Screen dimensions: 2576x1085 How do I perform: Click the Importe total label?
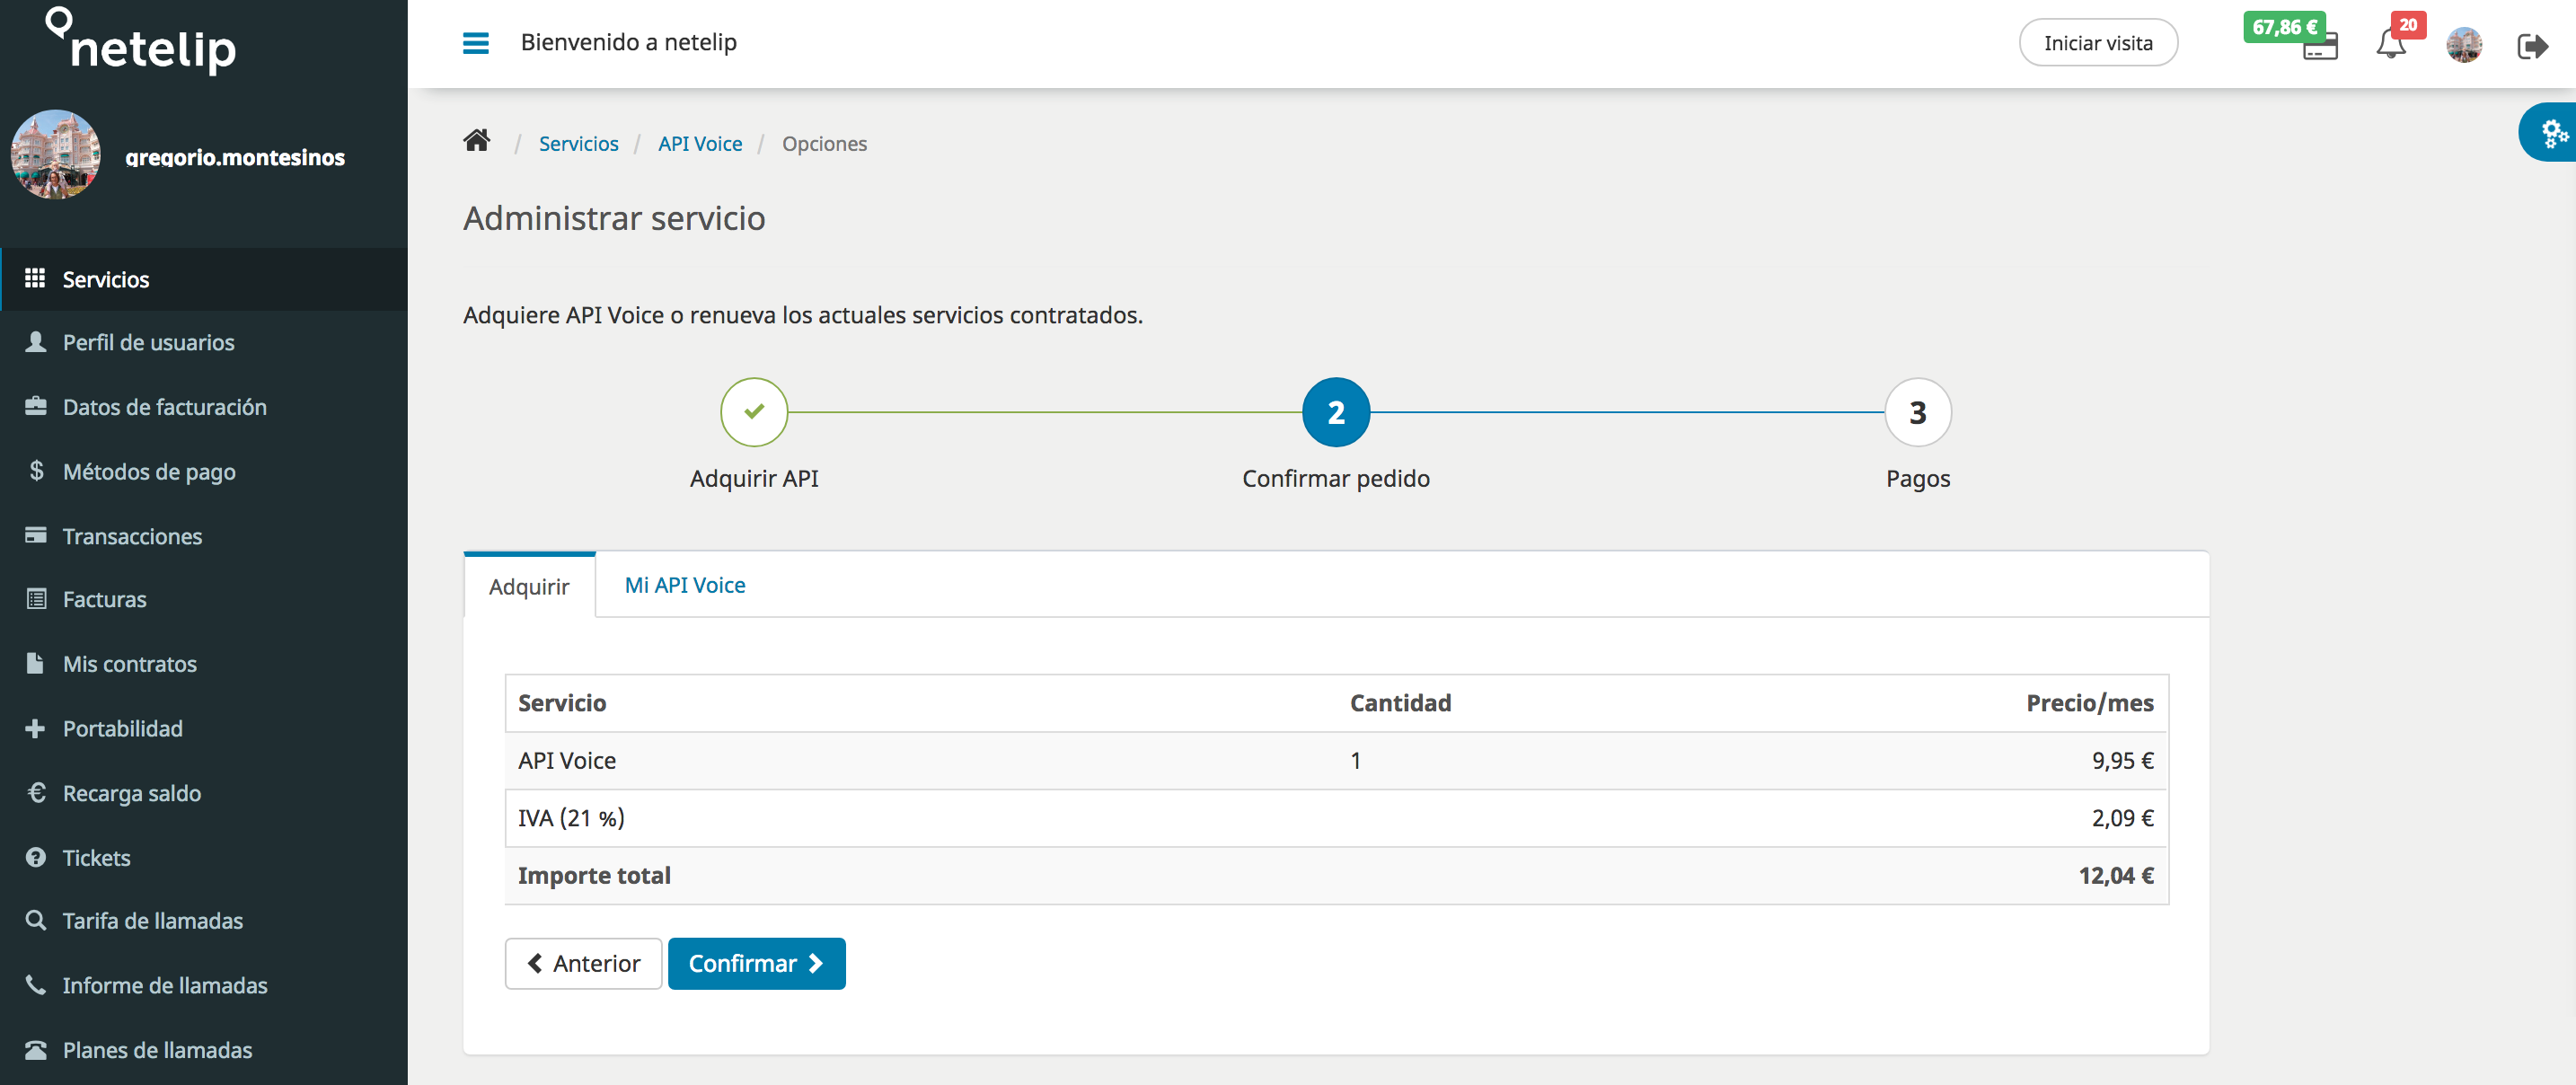(594, 875)
